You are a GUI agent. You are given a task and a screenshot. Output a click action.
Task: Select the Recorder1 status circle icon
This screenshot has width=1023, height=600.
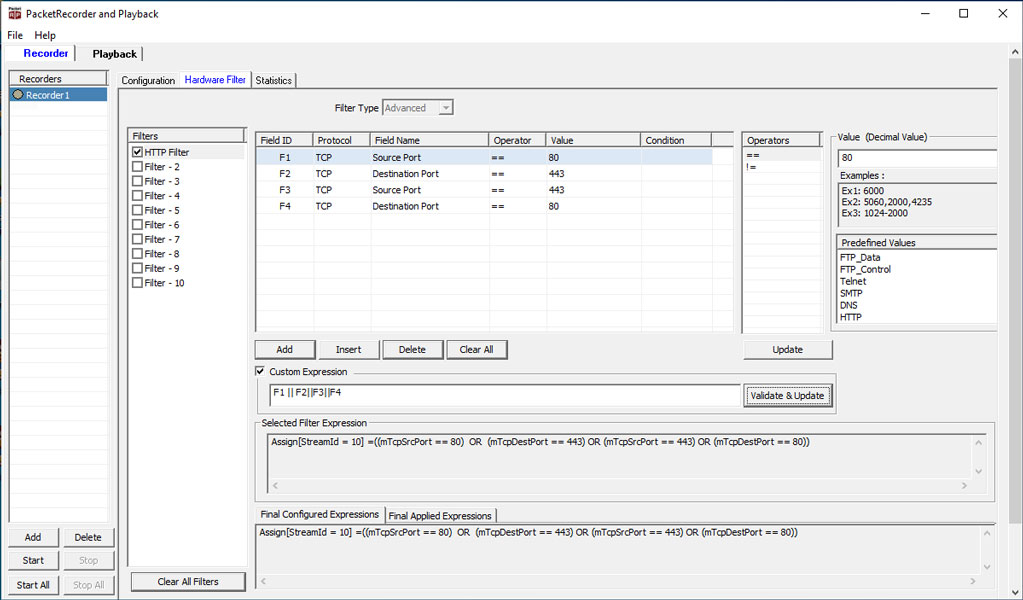[18, 95]
